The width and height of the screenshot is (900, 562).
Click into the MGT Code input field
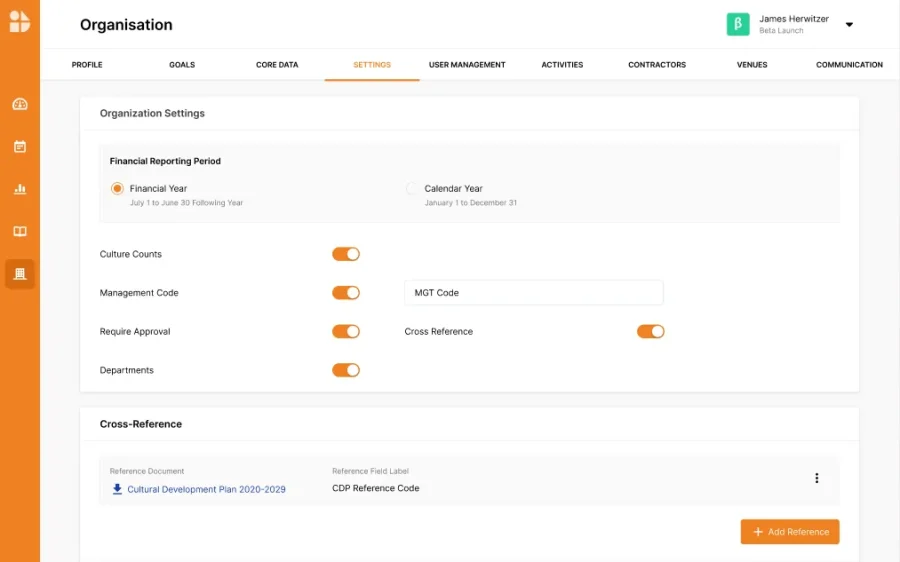pos(534,293)
